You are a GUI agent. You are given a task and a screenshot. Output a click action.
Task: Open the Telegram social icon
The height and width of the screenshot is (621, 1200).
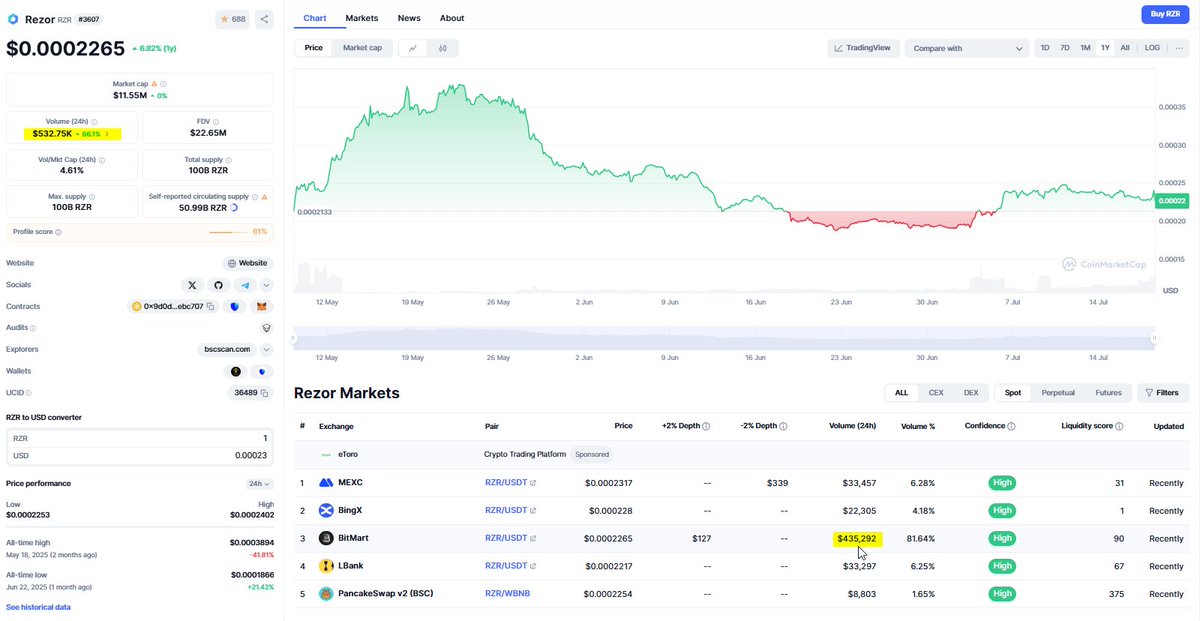point(244,285)
